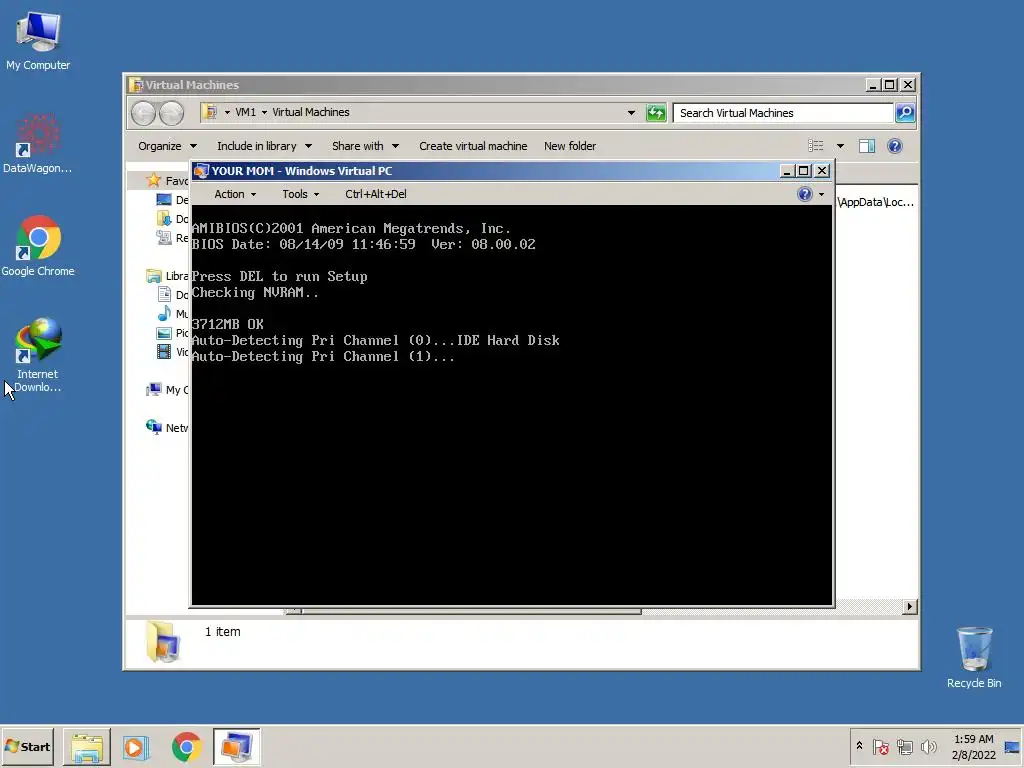The height and width of the screenshot is (768, 1024).
Task: Open Windows Explorer from taskbar
Action: coord(87,747)
